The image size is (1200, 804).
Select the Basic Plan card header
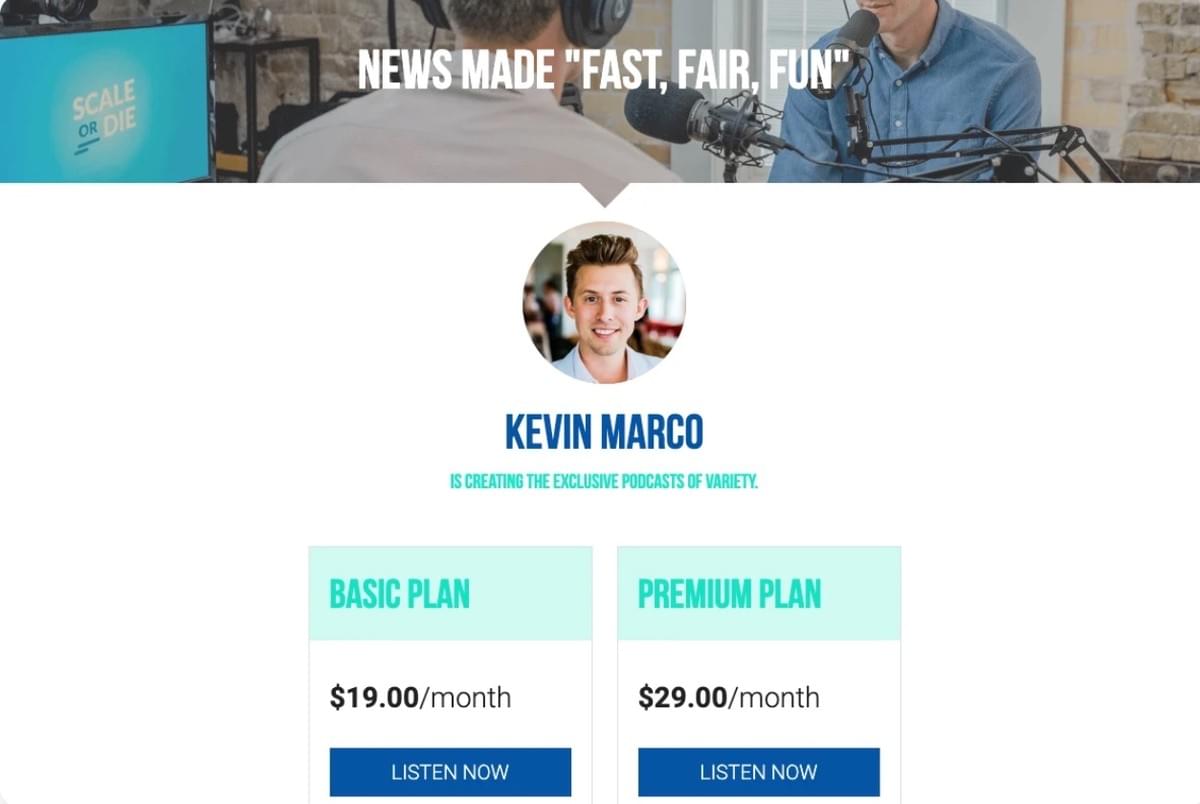point(450,593)
